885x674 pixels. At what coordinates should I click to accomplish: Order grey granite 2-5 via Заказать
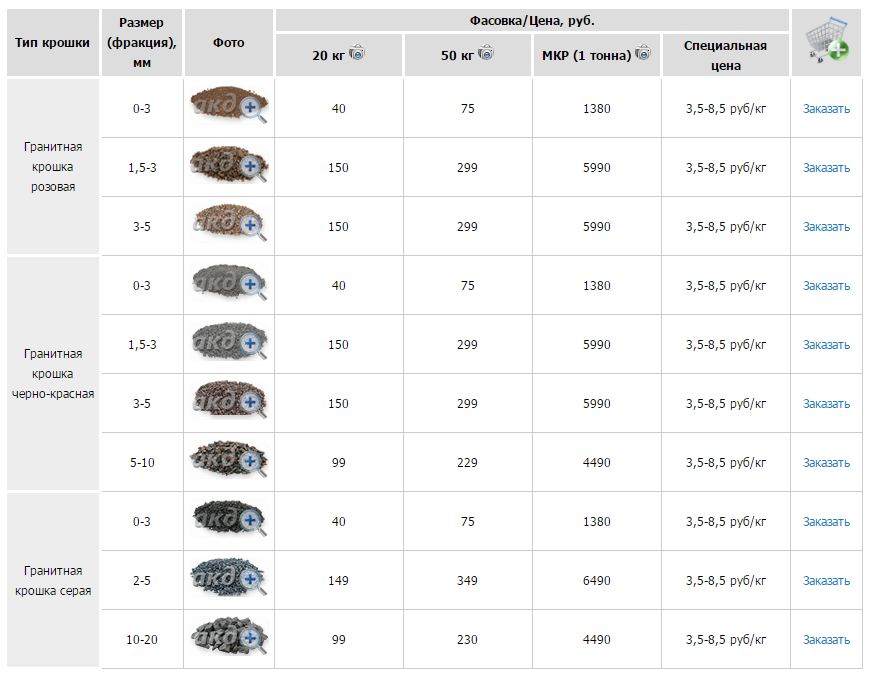pyautogui.click(x=826, y=581)
